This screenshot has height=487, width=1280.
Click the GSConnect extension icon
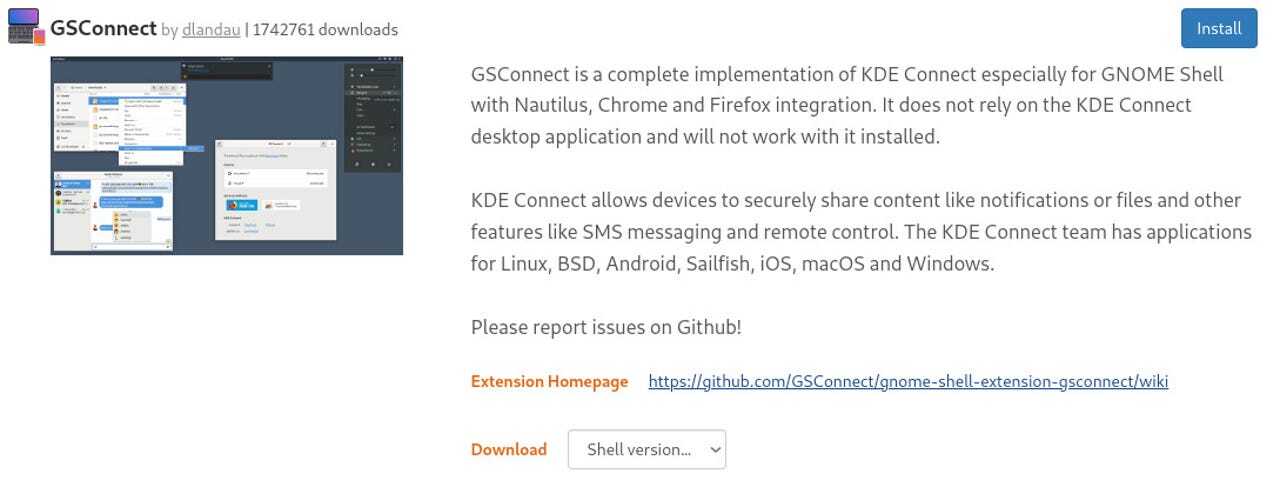click(26, 27)
